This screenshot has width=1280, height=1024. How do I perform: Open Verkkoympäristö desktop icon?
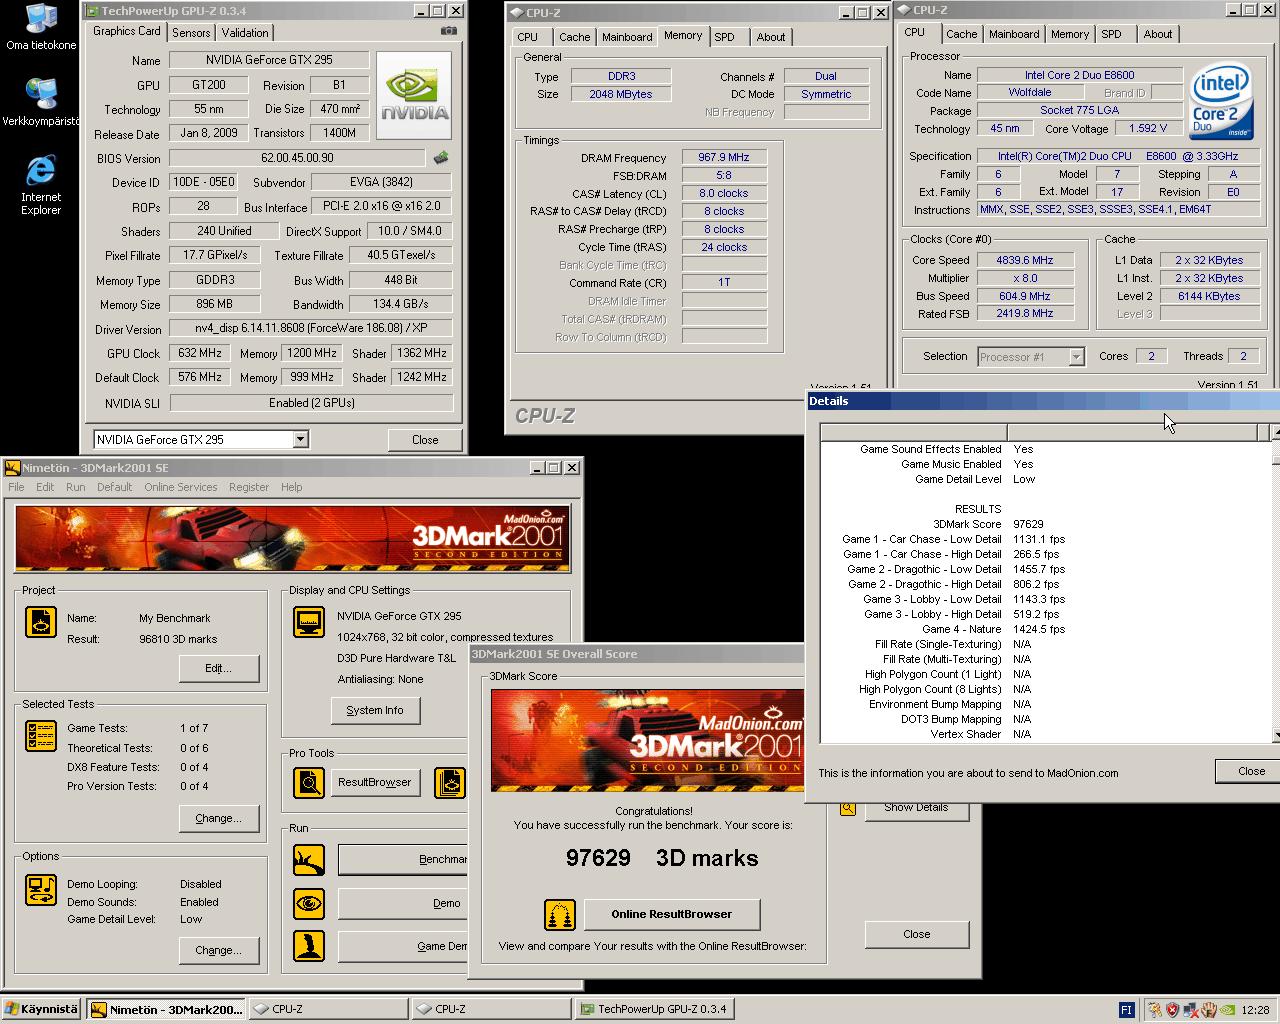click(x=41, y=102)
